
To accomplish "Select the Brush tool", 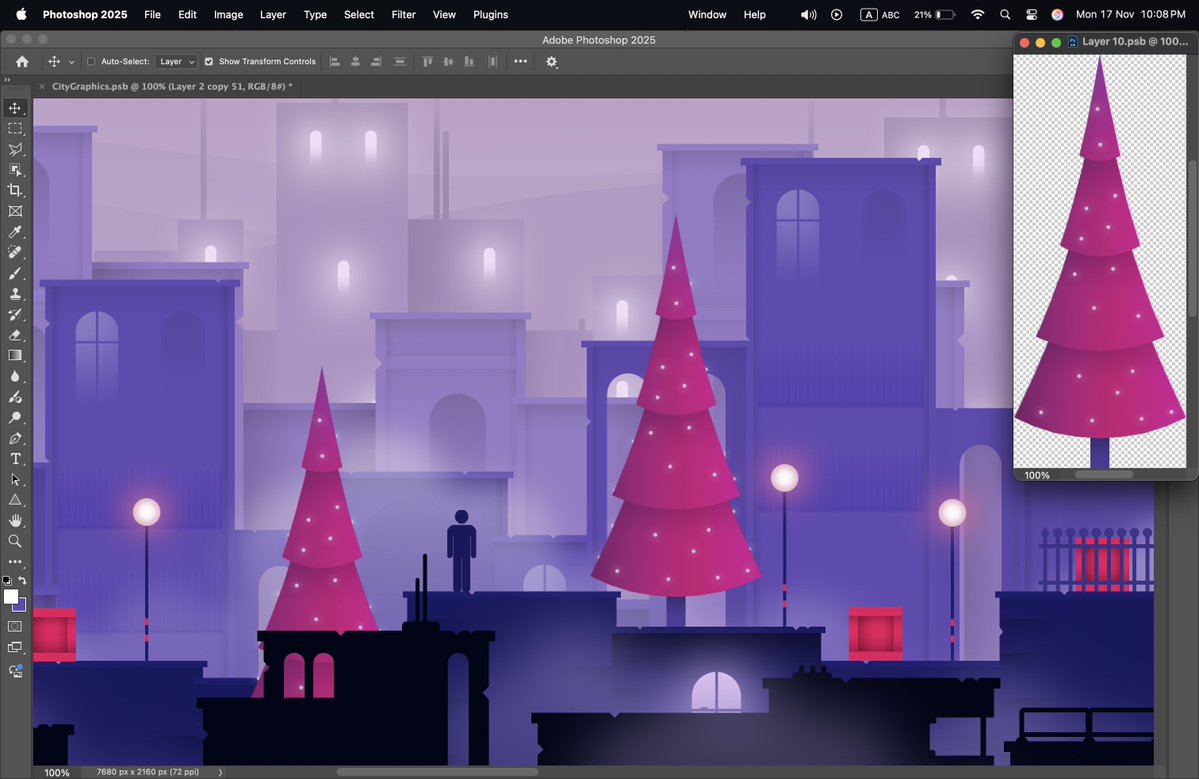I will [x=14, y=273].
